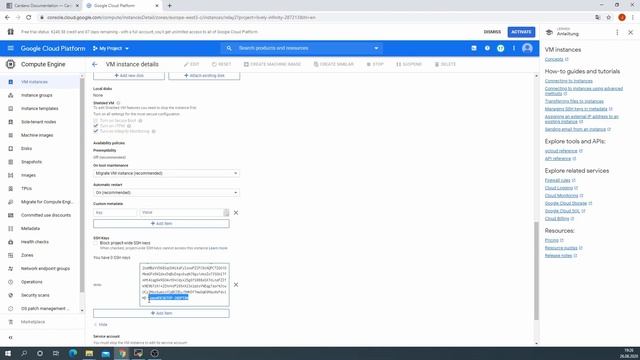Click DISMISS on the free trial banner
This screenshot has width=640, height=360.
click(x=492, y=32)
